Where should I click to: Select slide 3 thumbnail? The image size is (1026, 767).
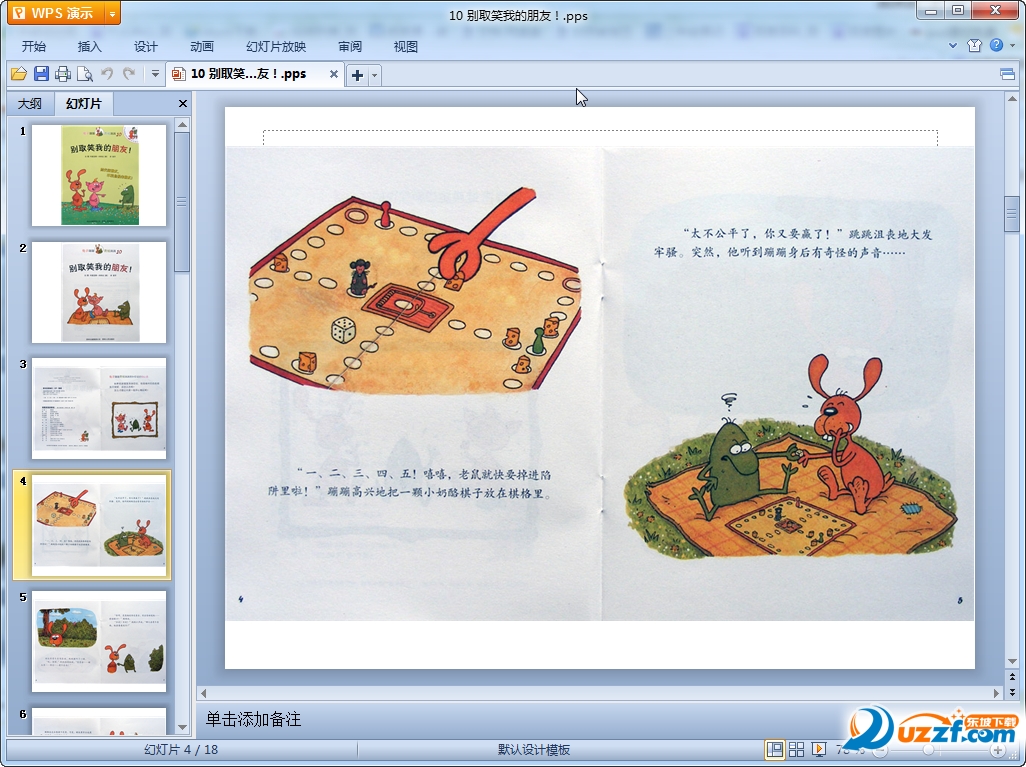pyautogui.click(x=99, y=408)
